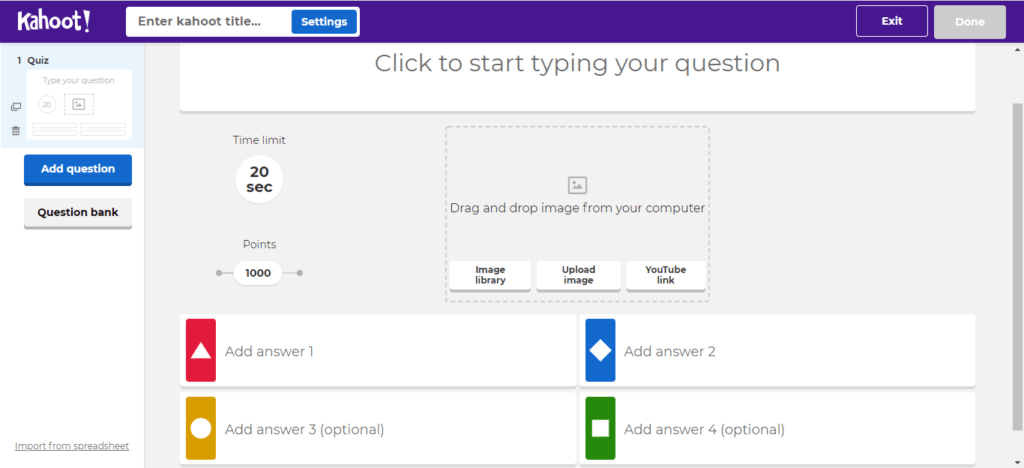Click the Done button
The height and width of the screenshot is (468, 1024).
tap(969, 21)
